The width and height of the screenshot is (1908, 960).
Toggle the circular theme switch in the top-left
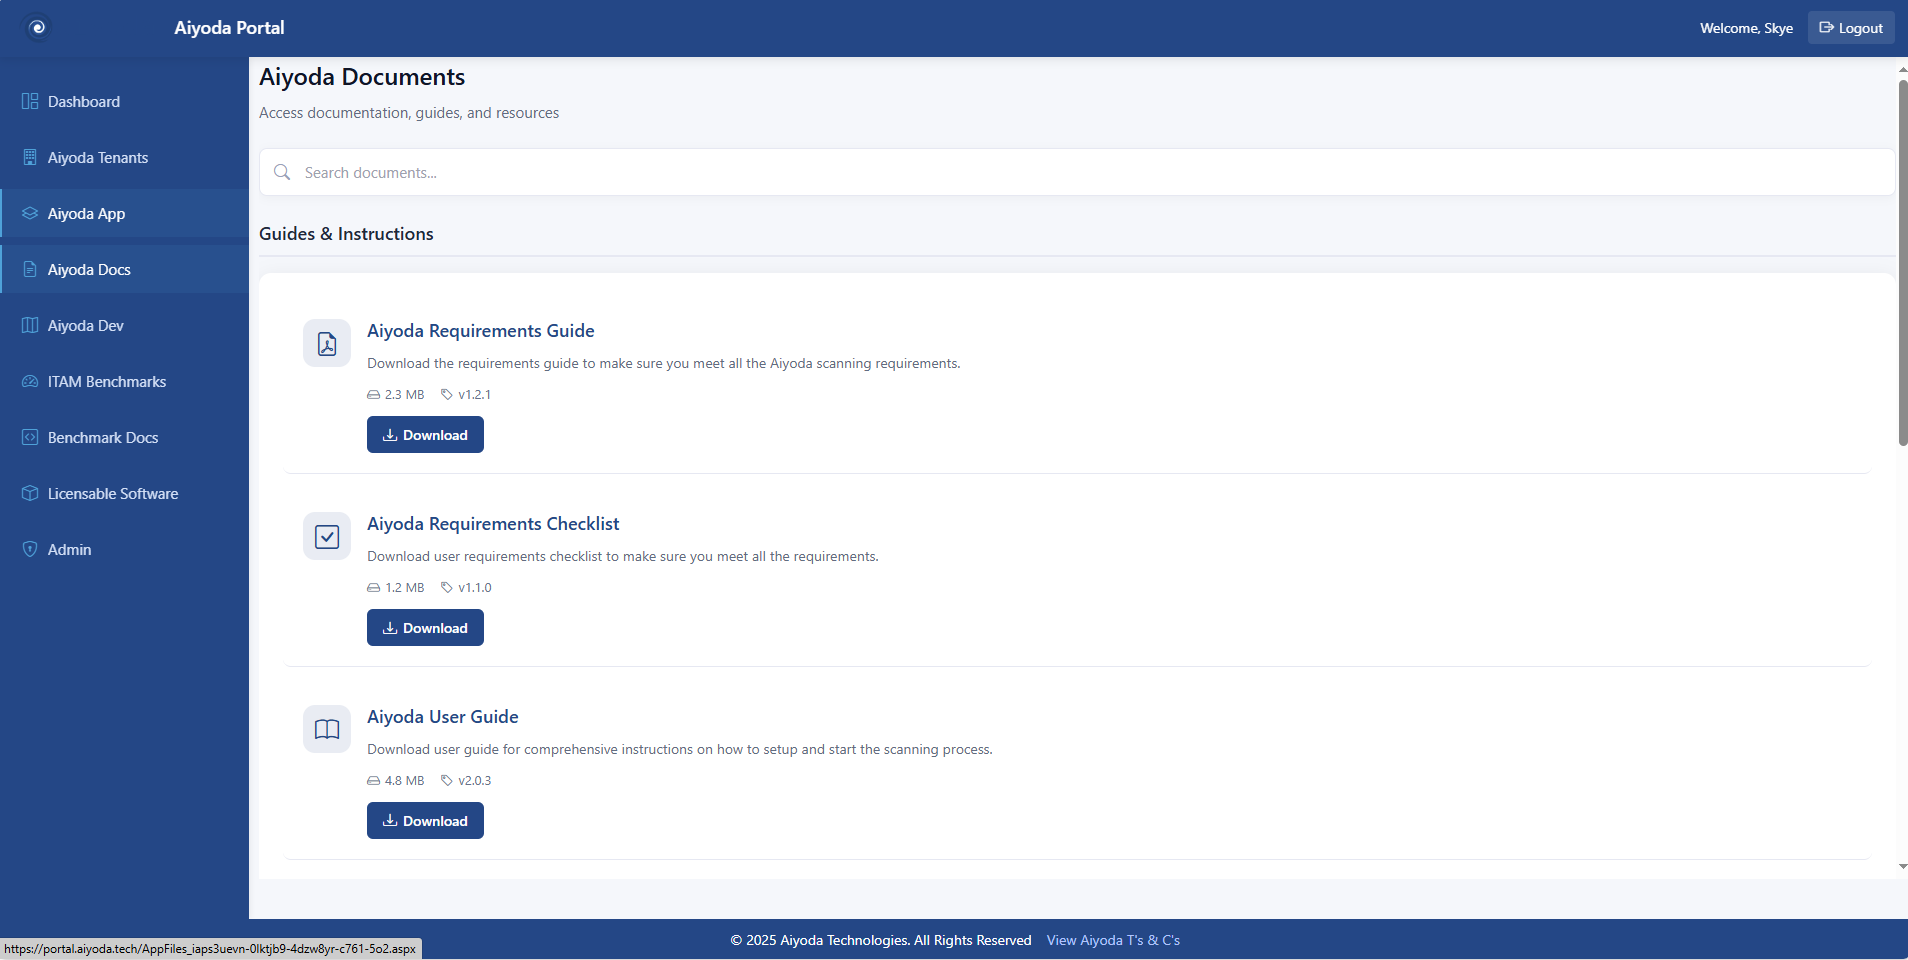[x=38, y=27]
